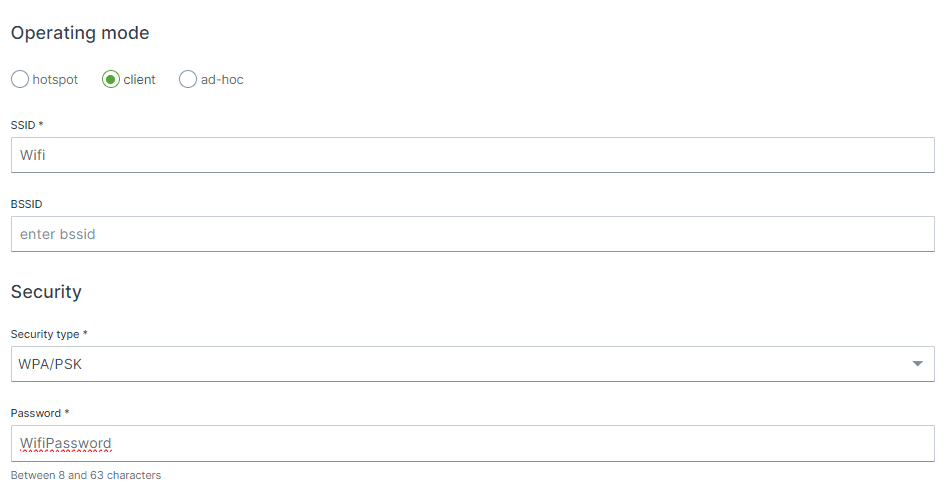The image size is (950, 500).
Task: Enable the ad-hoc radio option
Action: point(188,80)
